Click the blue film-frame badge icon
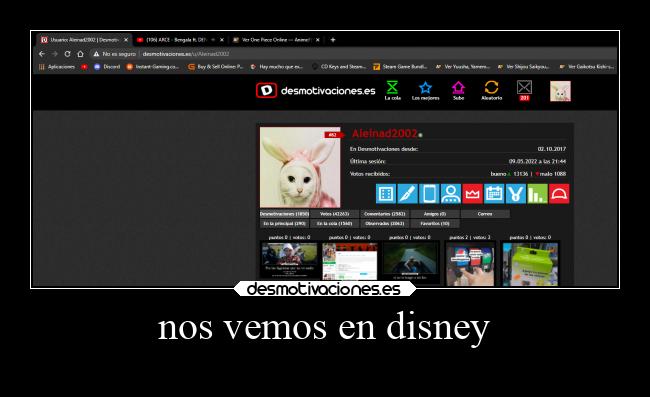Viewport: 650px width, 397px height. pos(386,194)
